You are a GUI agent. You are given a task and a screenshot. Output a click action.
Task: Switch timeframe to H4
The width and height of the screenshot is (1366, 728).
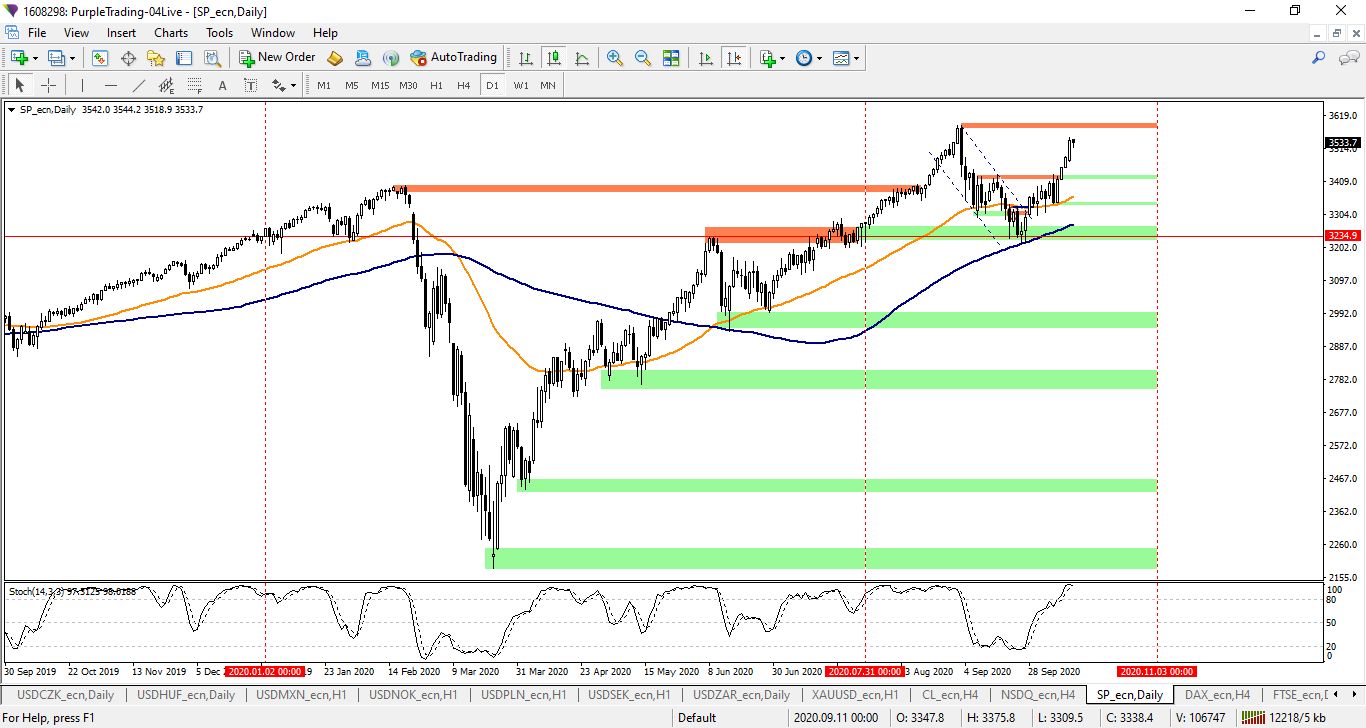pos(464,86)
